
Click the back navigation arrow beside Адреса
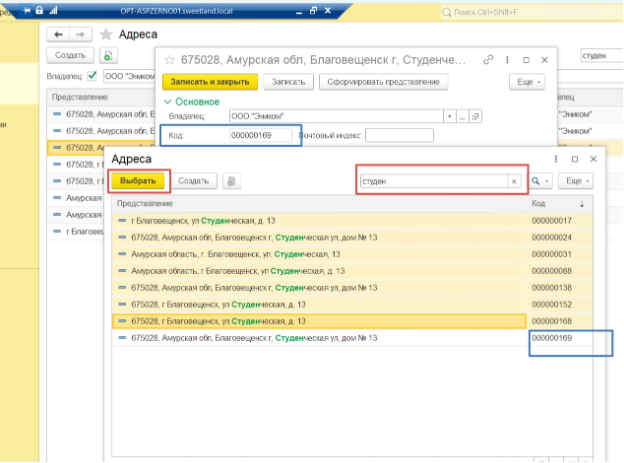(x=58, y=33)
